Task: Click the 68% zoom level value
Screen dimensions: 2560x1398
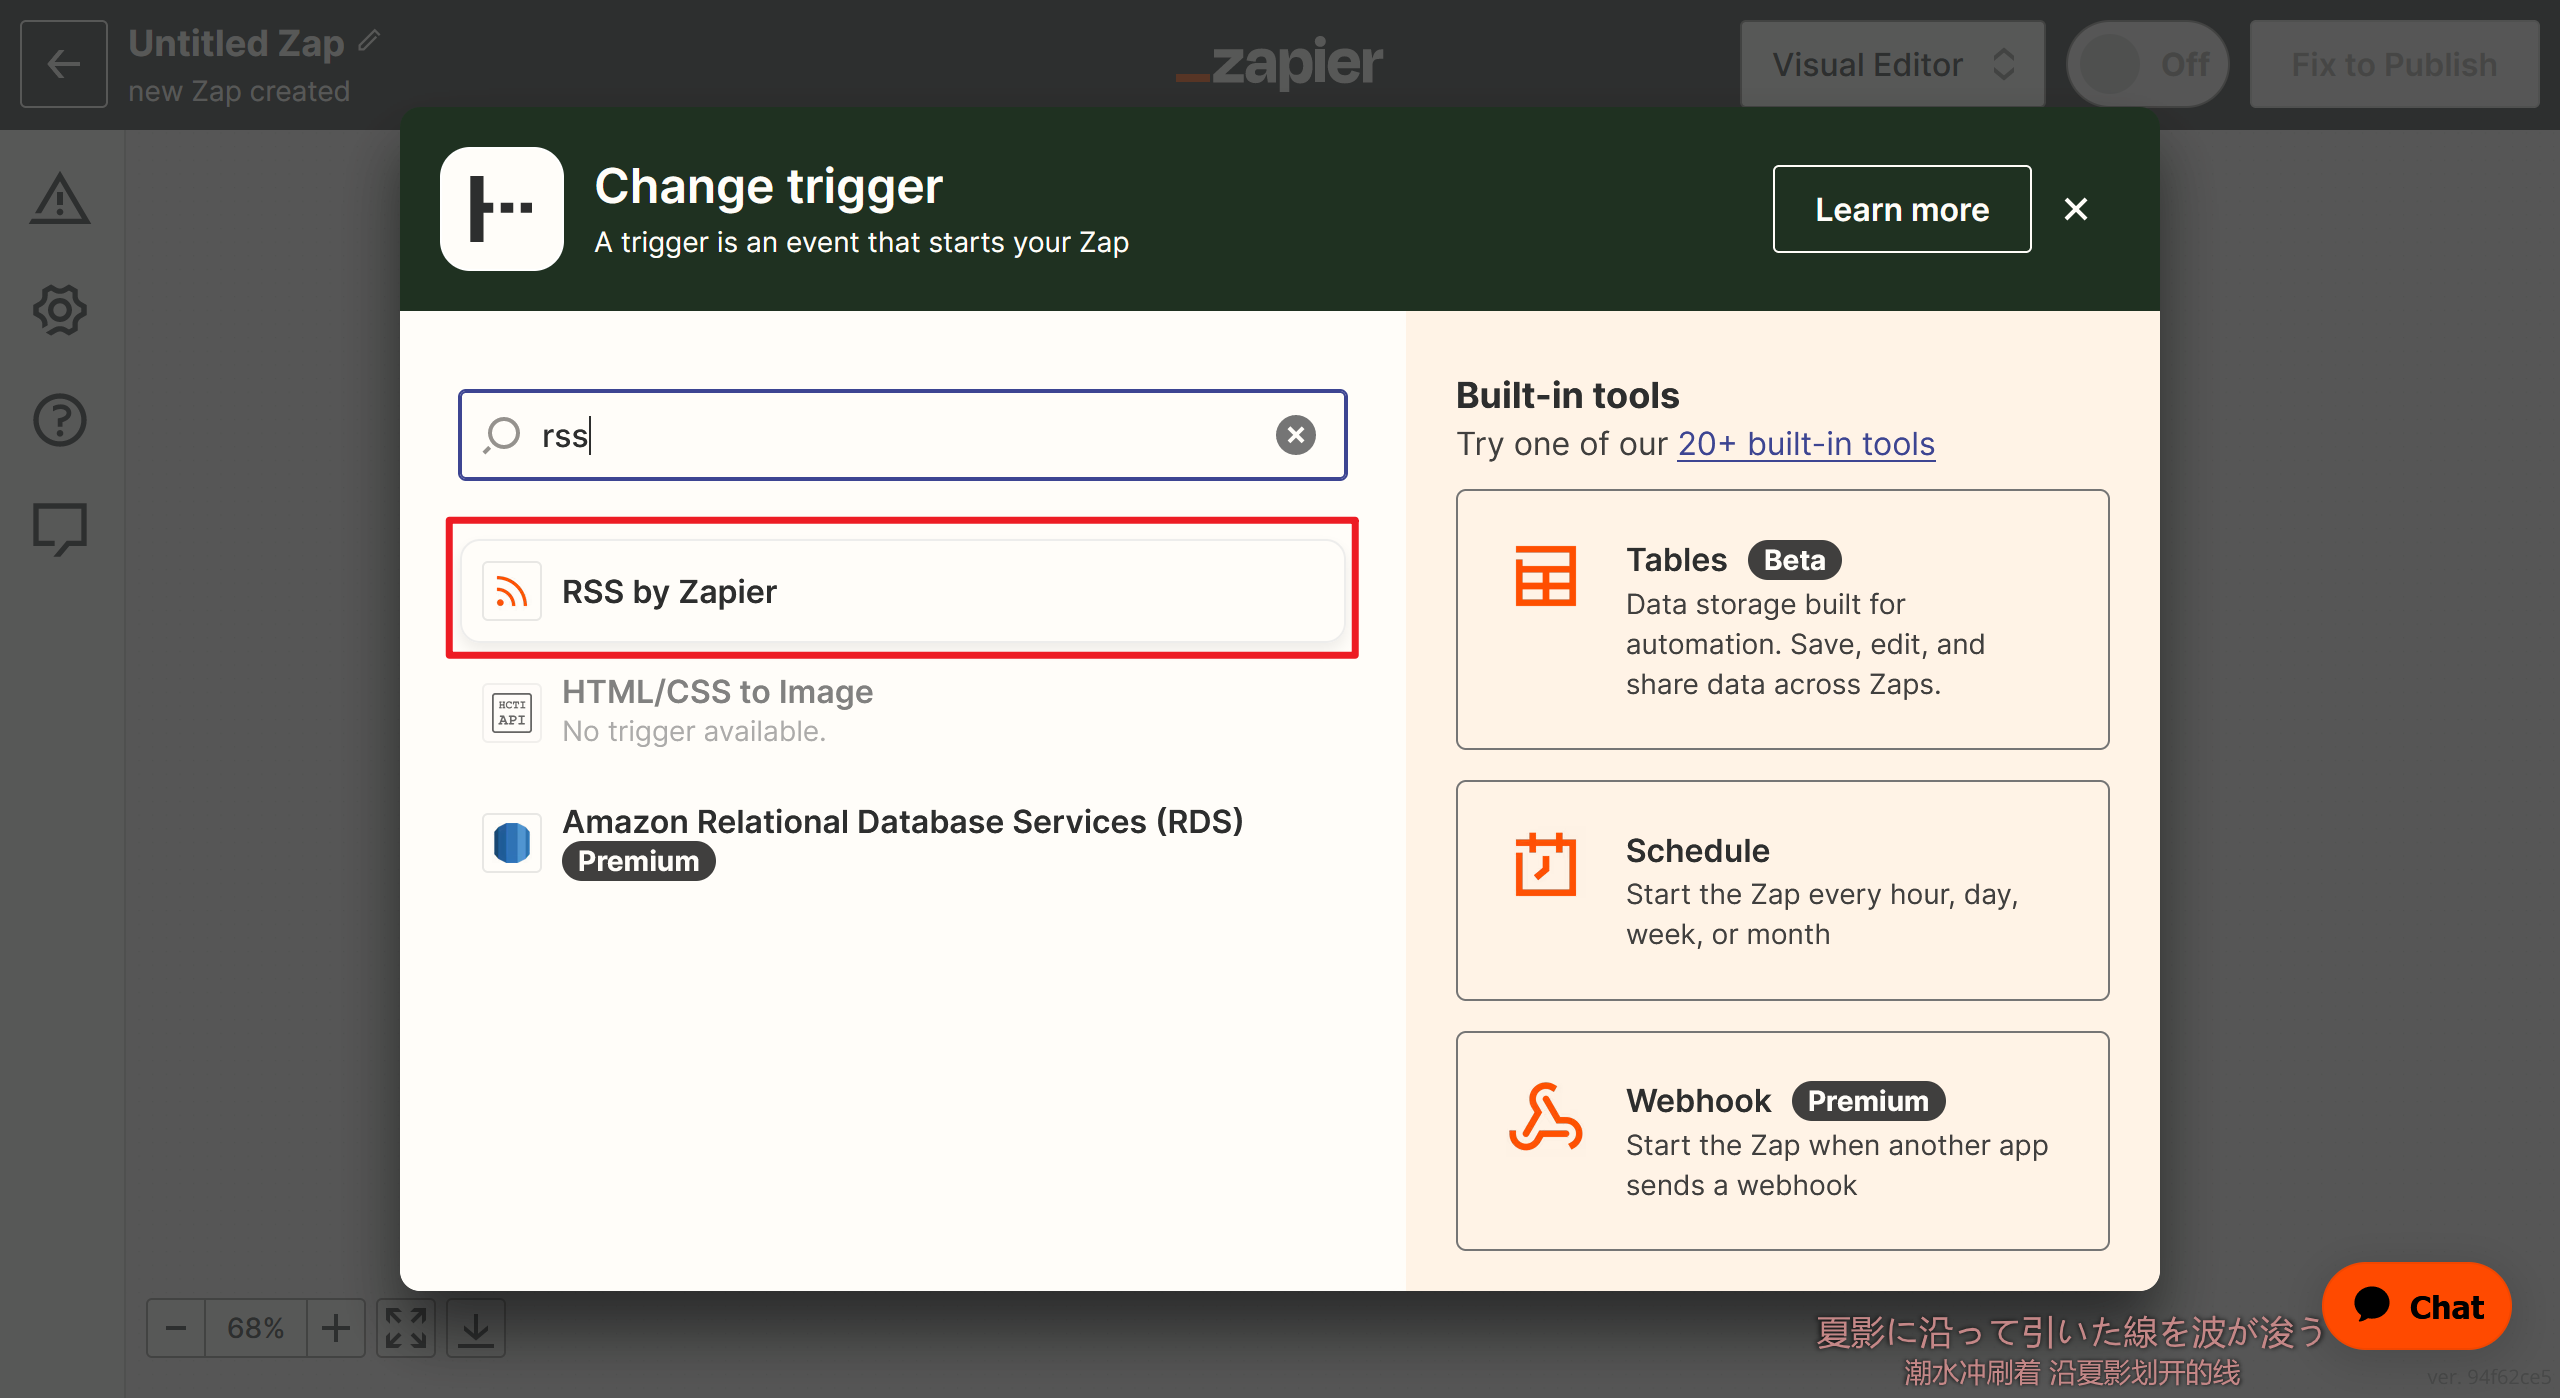Action: (x=256, y=1328)
